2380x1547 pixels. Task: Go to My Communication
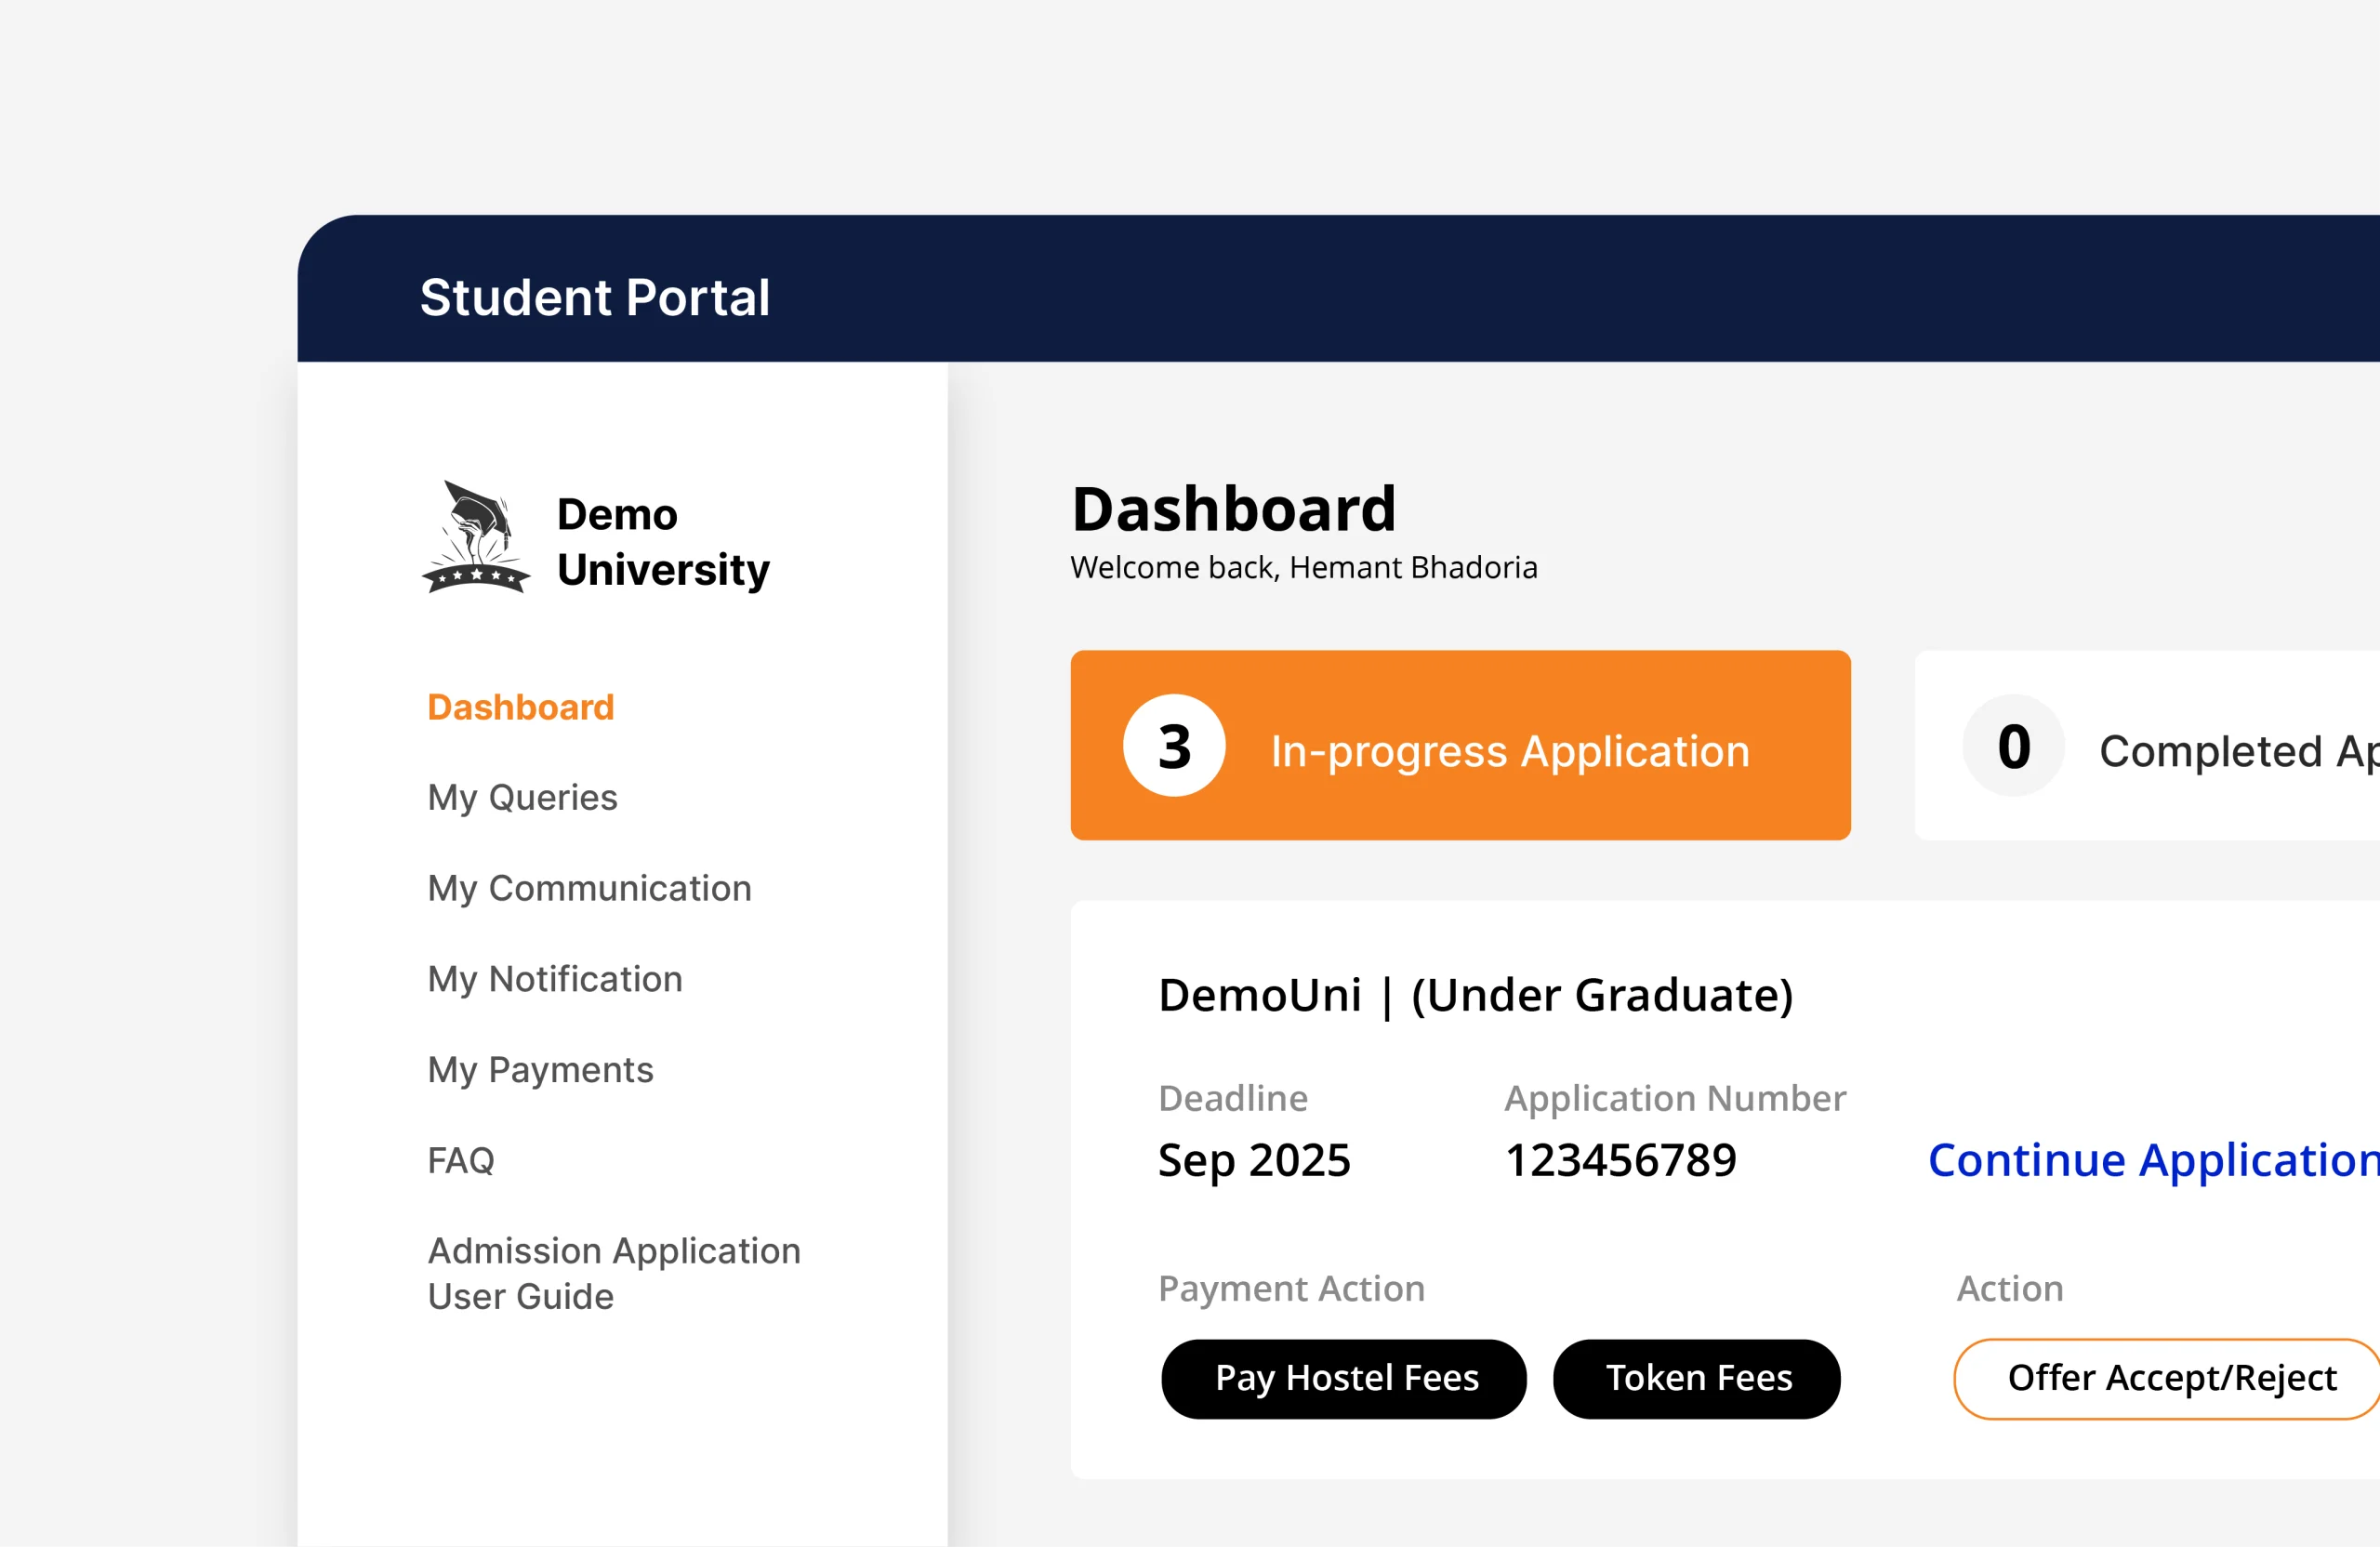point(589,888)
